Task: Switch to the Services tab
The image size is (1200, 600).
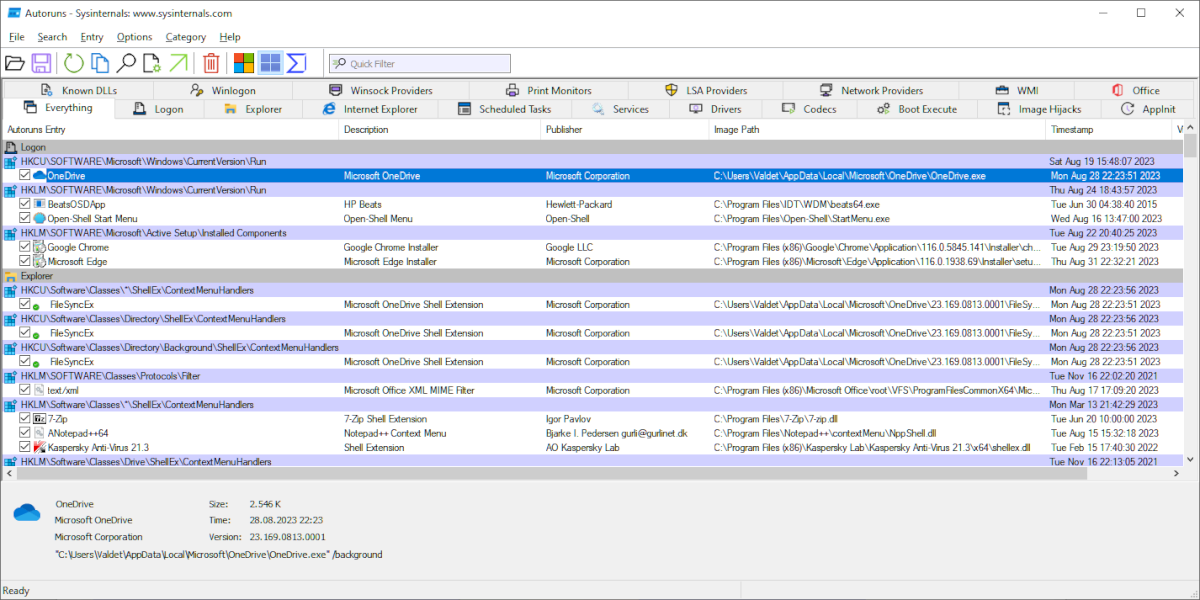Action: 620,109
